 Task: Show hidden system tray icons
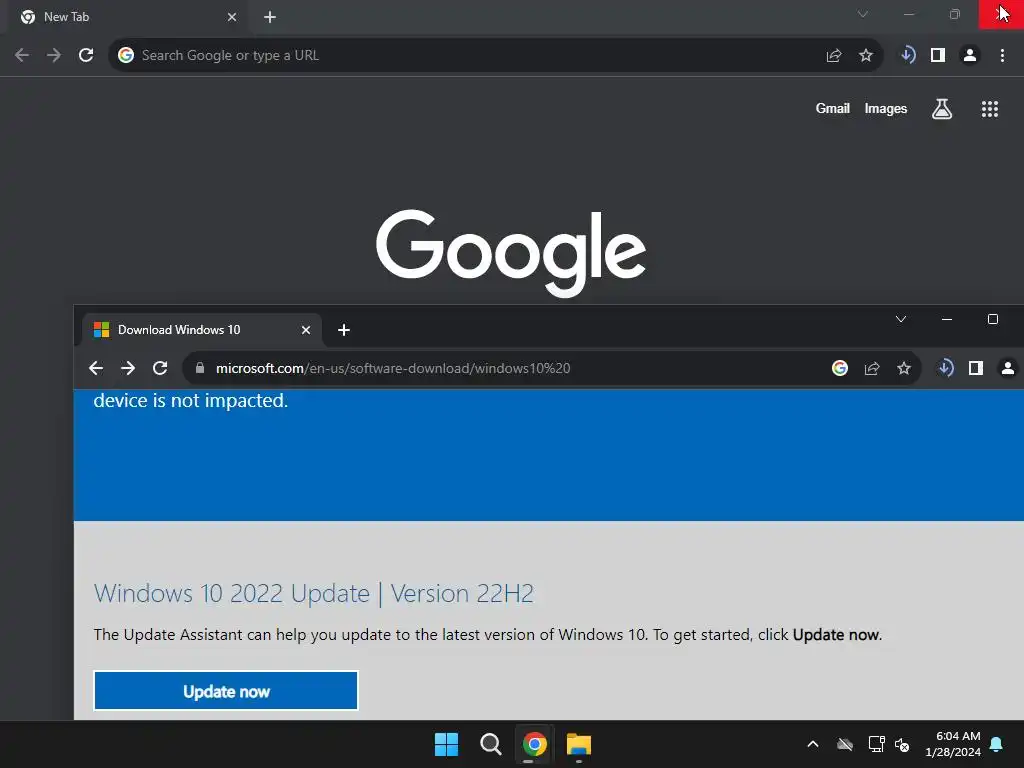[x=812, y=744]
